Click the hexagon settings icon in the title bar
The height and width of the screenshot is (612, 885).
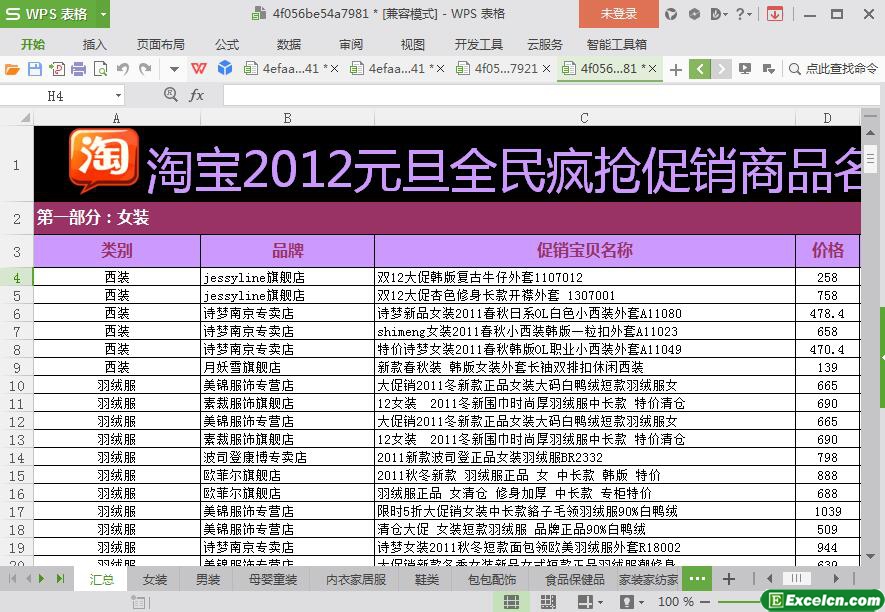click(695, 14)
